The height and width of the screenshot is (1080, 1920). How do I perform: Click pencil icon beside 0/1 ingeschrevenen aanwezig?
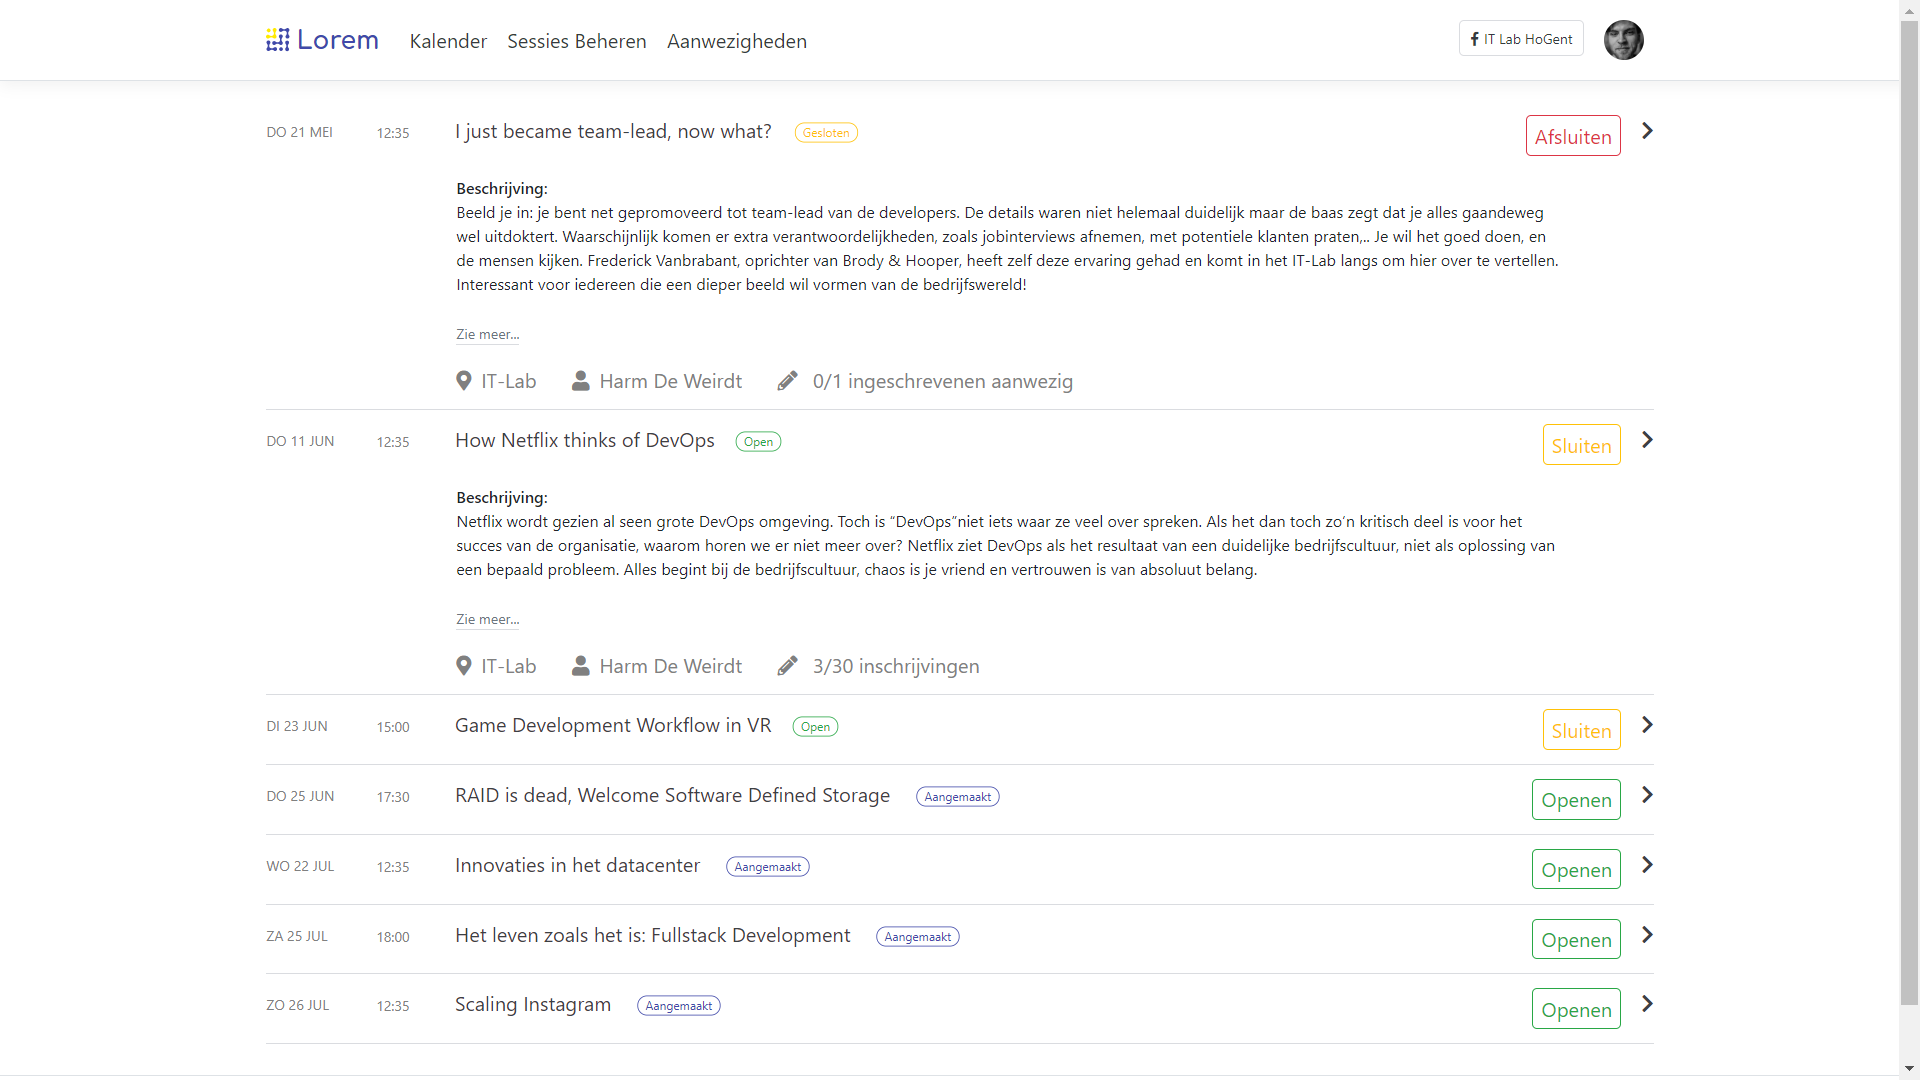pyautogui.click(x=788, y=381)
